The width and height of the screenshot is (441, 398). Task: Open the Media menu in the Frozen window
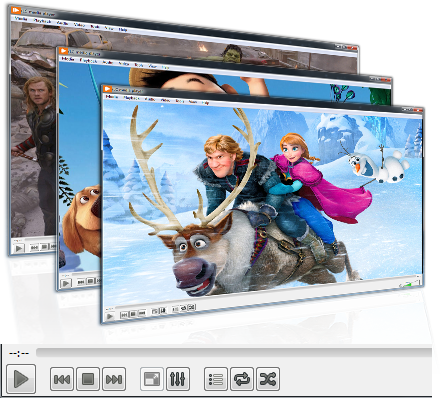coord(112,97)
